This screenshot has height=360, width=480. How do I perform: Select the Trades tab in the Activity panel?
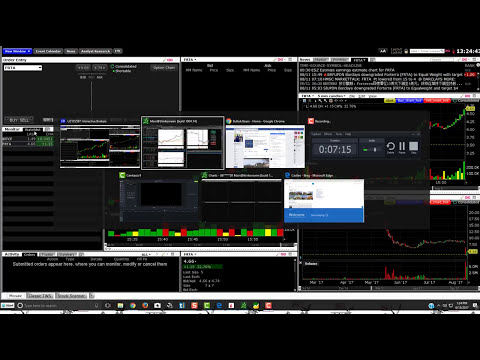[x=47, y=254]
